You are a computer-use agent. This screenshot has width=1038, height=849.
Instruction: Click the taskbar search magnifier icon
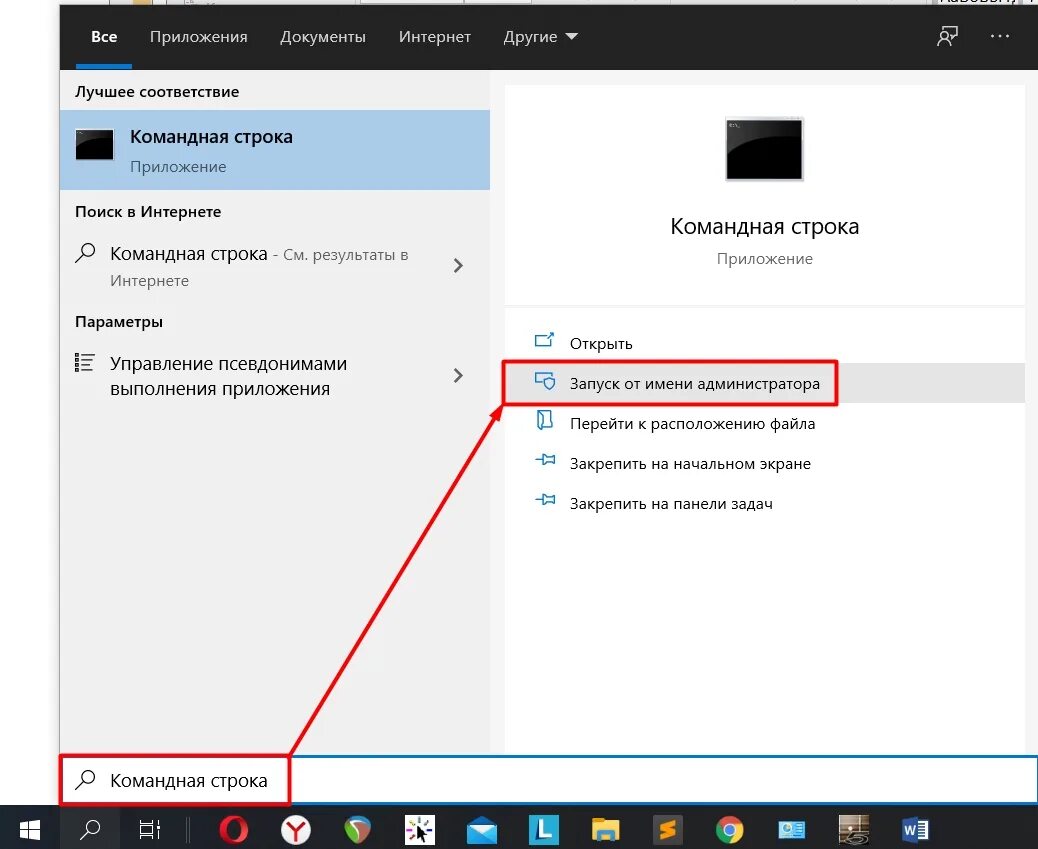pos(90,828)
